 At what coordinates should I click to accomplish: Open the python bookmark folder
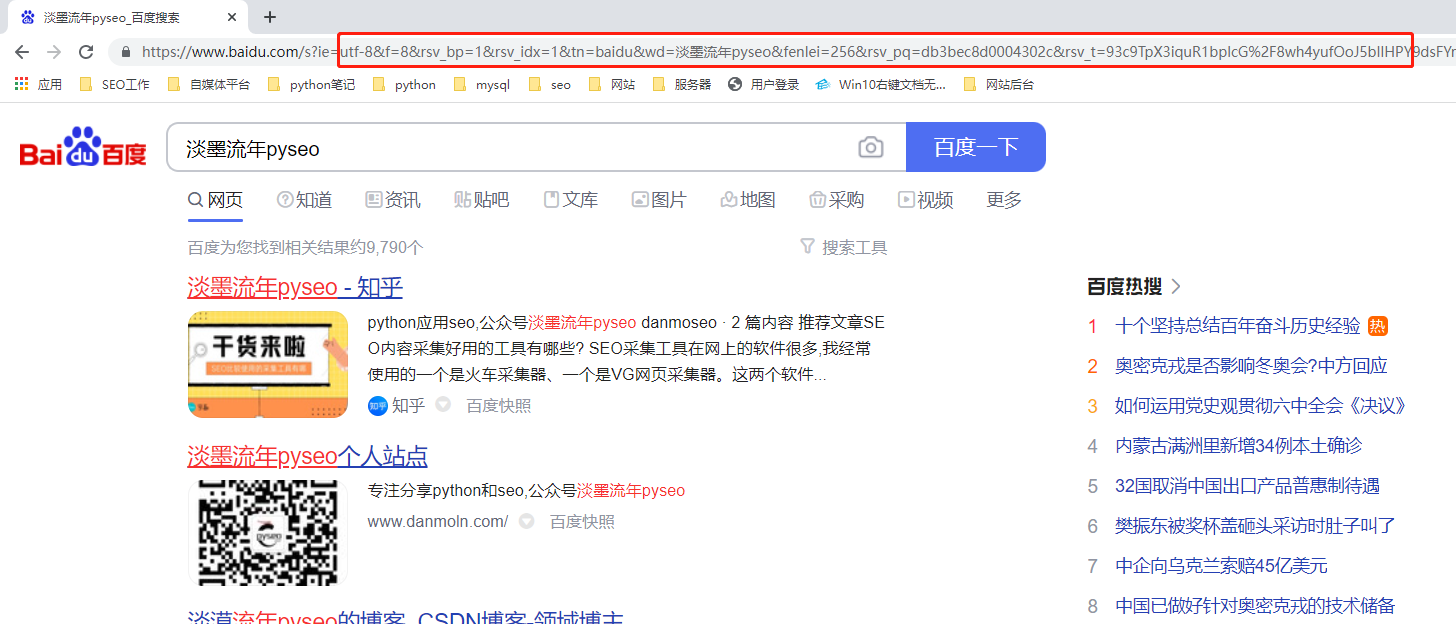click(x=403, y=85)
